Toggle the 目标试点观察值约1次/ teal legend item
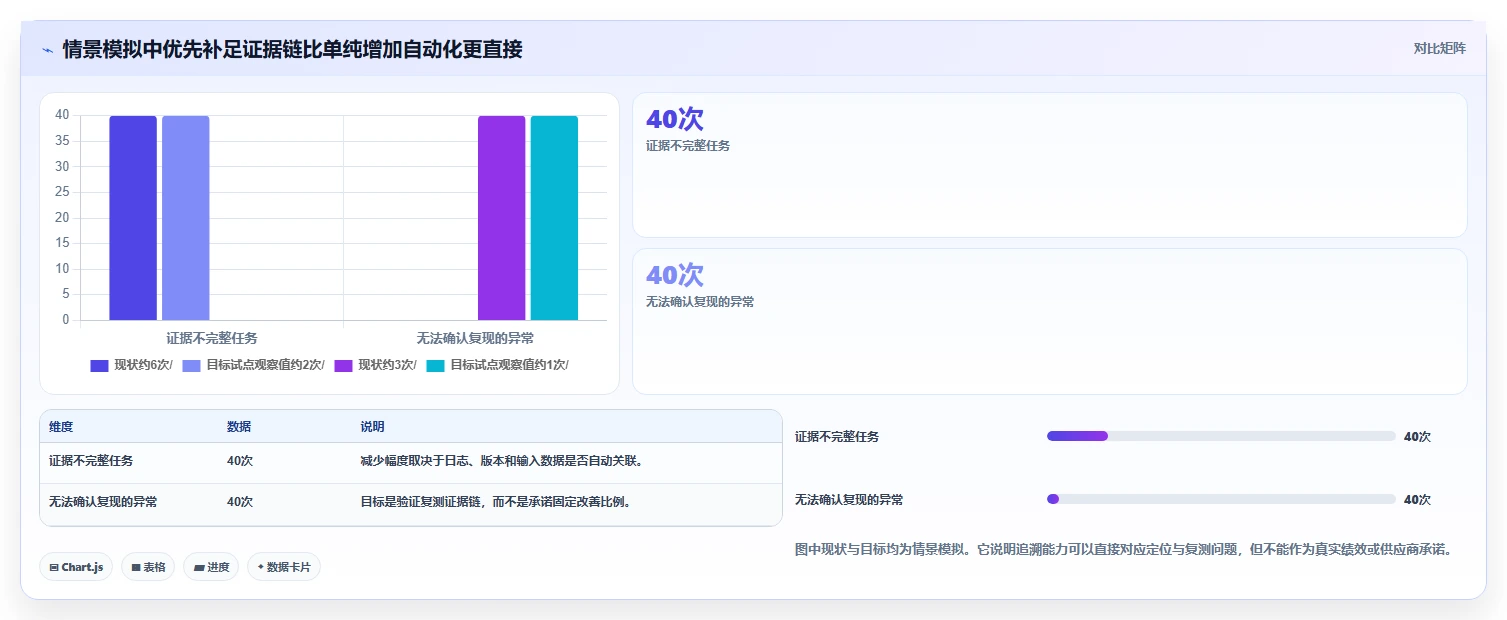 coord(498,365)
